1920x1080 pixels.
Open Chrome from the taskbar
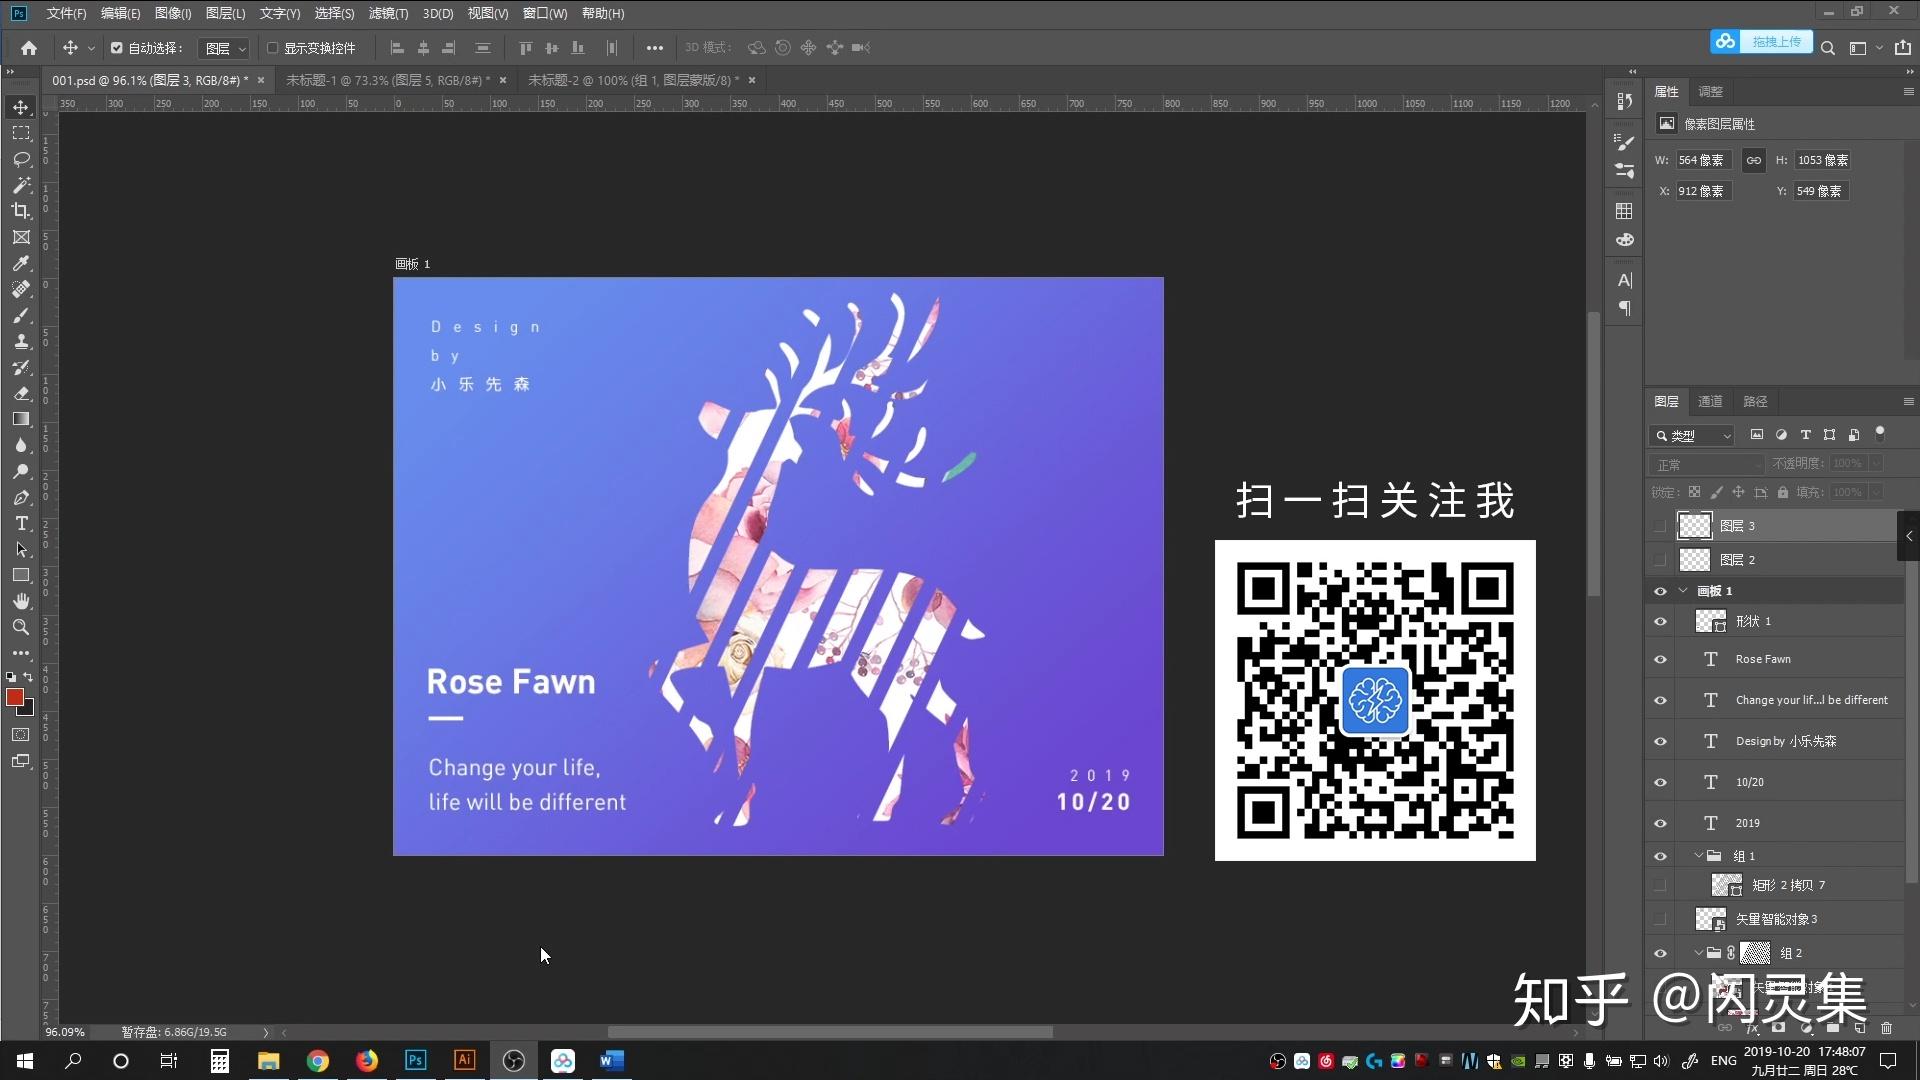point(318,1061)
